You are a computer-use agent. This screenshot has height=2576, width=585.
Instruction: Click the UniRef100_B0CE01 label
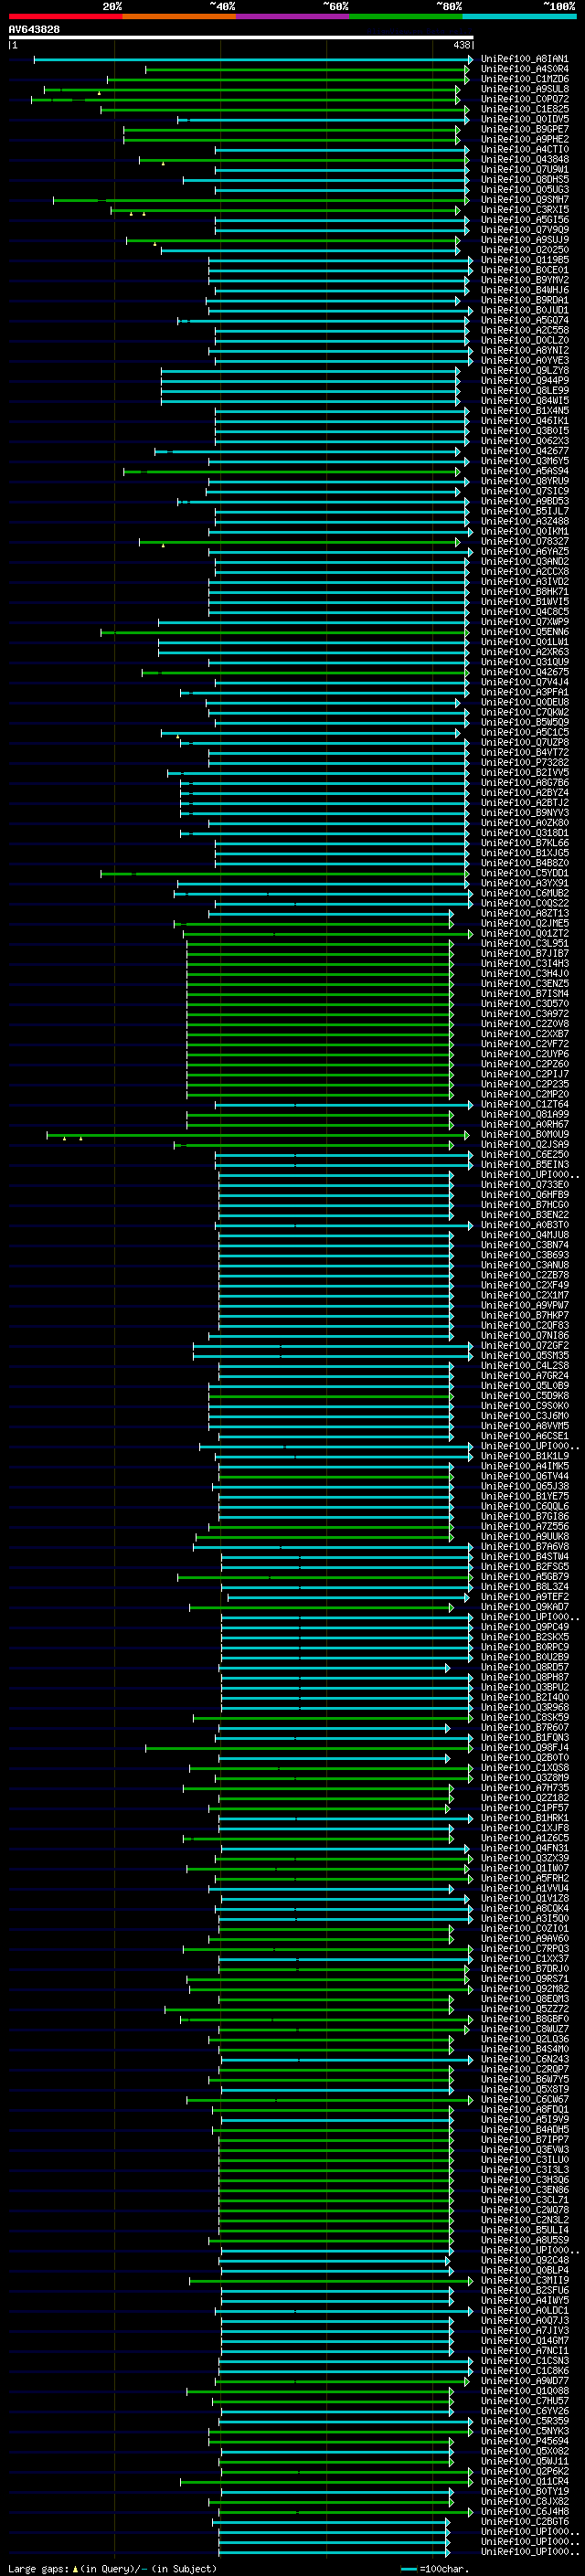tap(524, 270)
